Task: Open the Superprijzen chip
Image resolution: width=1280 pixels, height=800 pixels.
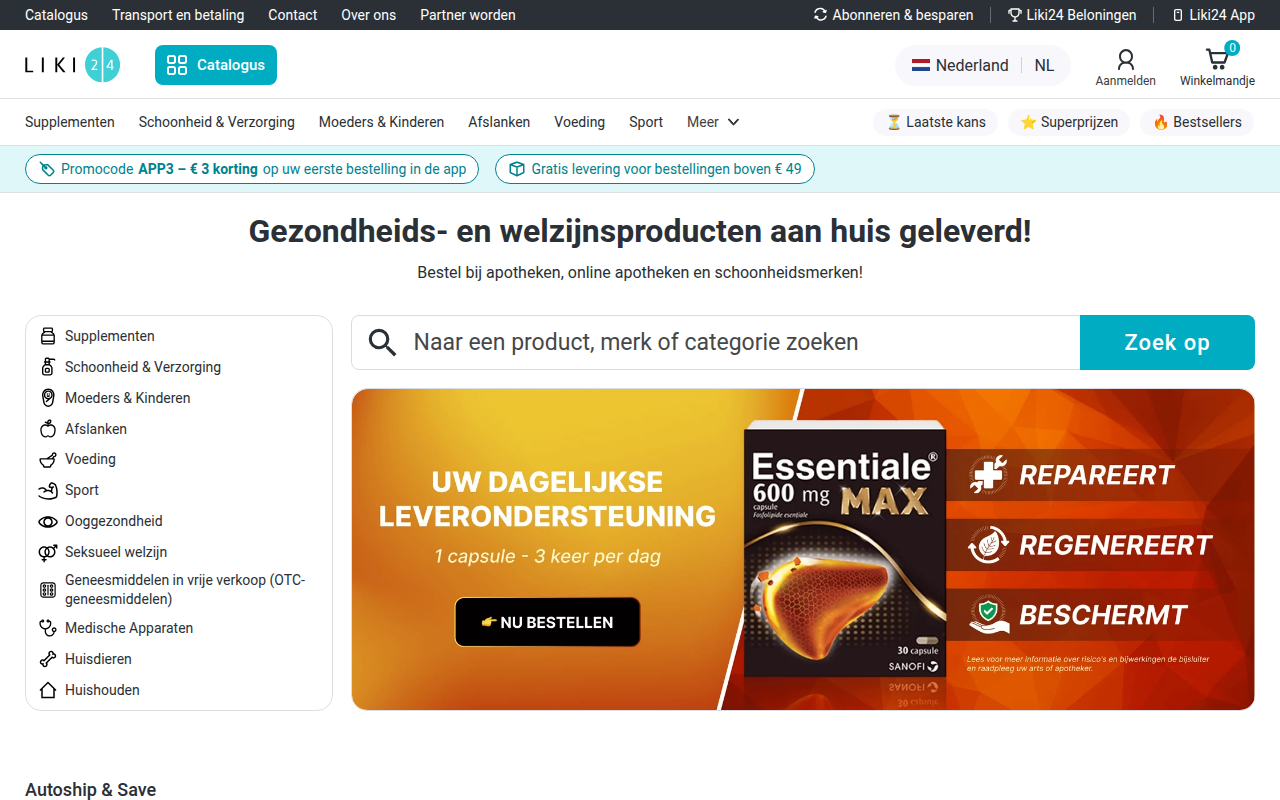Action: (x=1069, y=122)
